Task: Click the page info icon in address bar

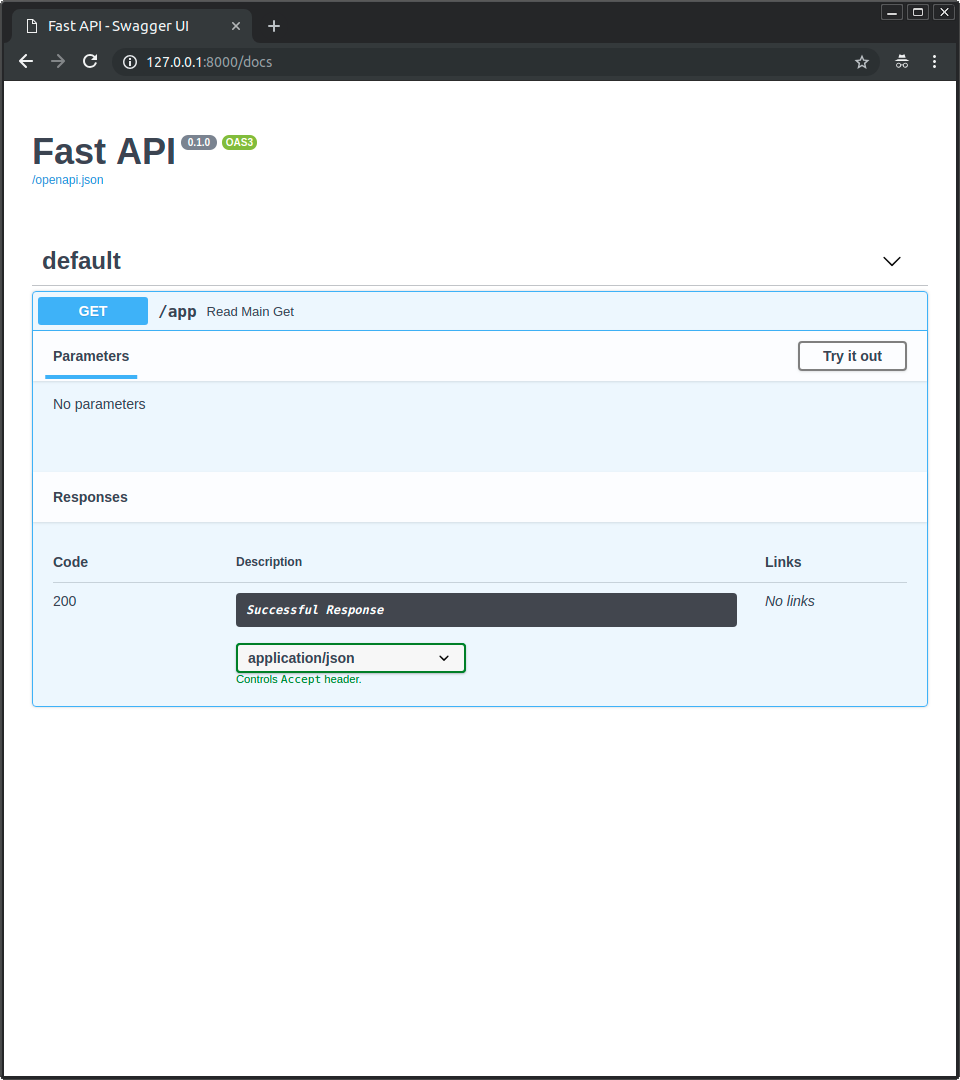Action: (130, 61)
